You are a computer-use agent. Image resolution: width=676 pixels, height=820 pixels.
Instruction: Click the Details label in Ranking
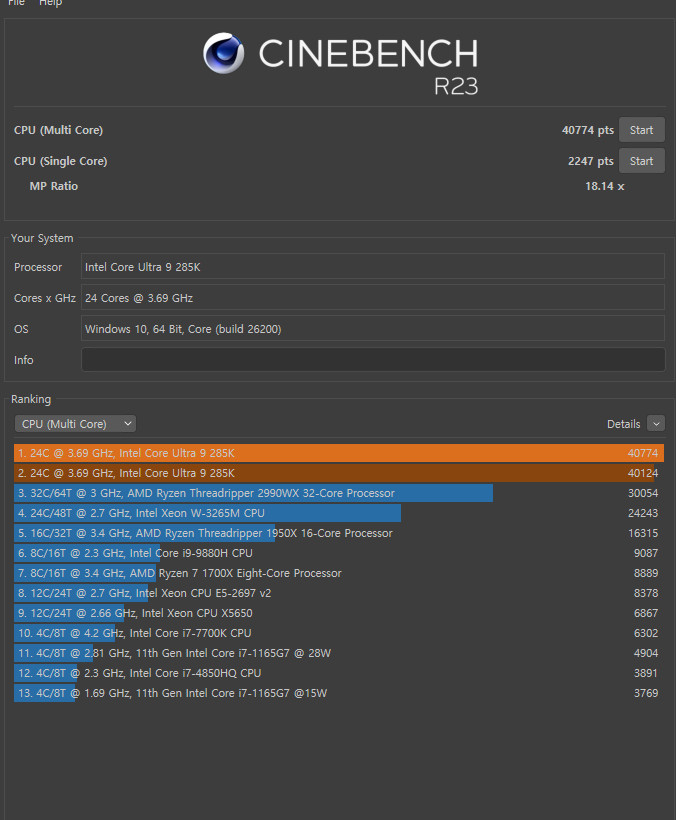(x=623, y=424)
